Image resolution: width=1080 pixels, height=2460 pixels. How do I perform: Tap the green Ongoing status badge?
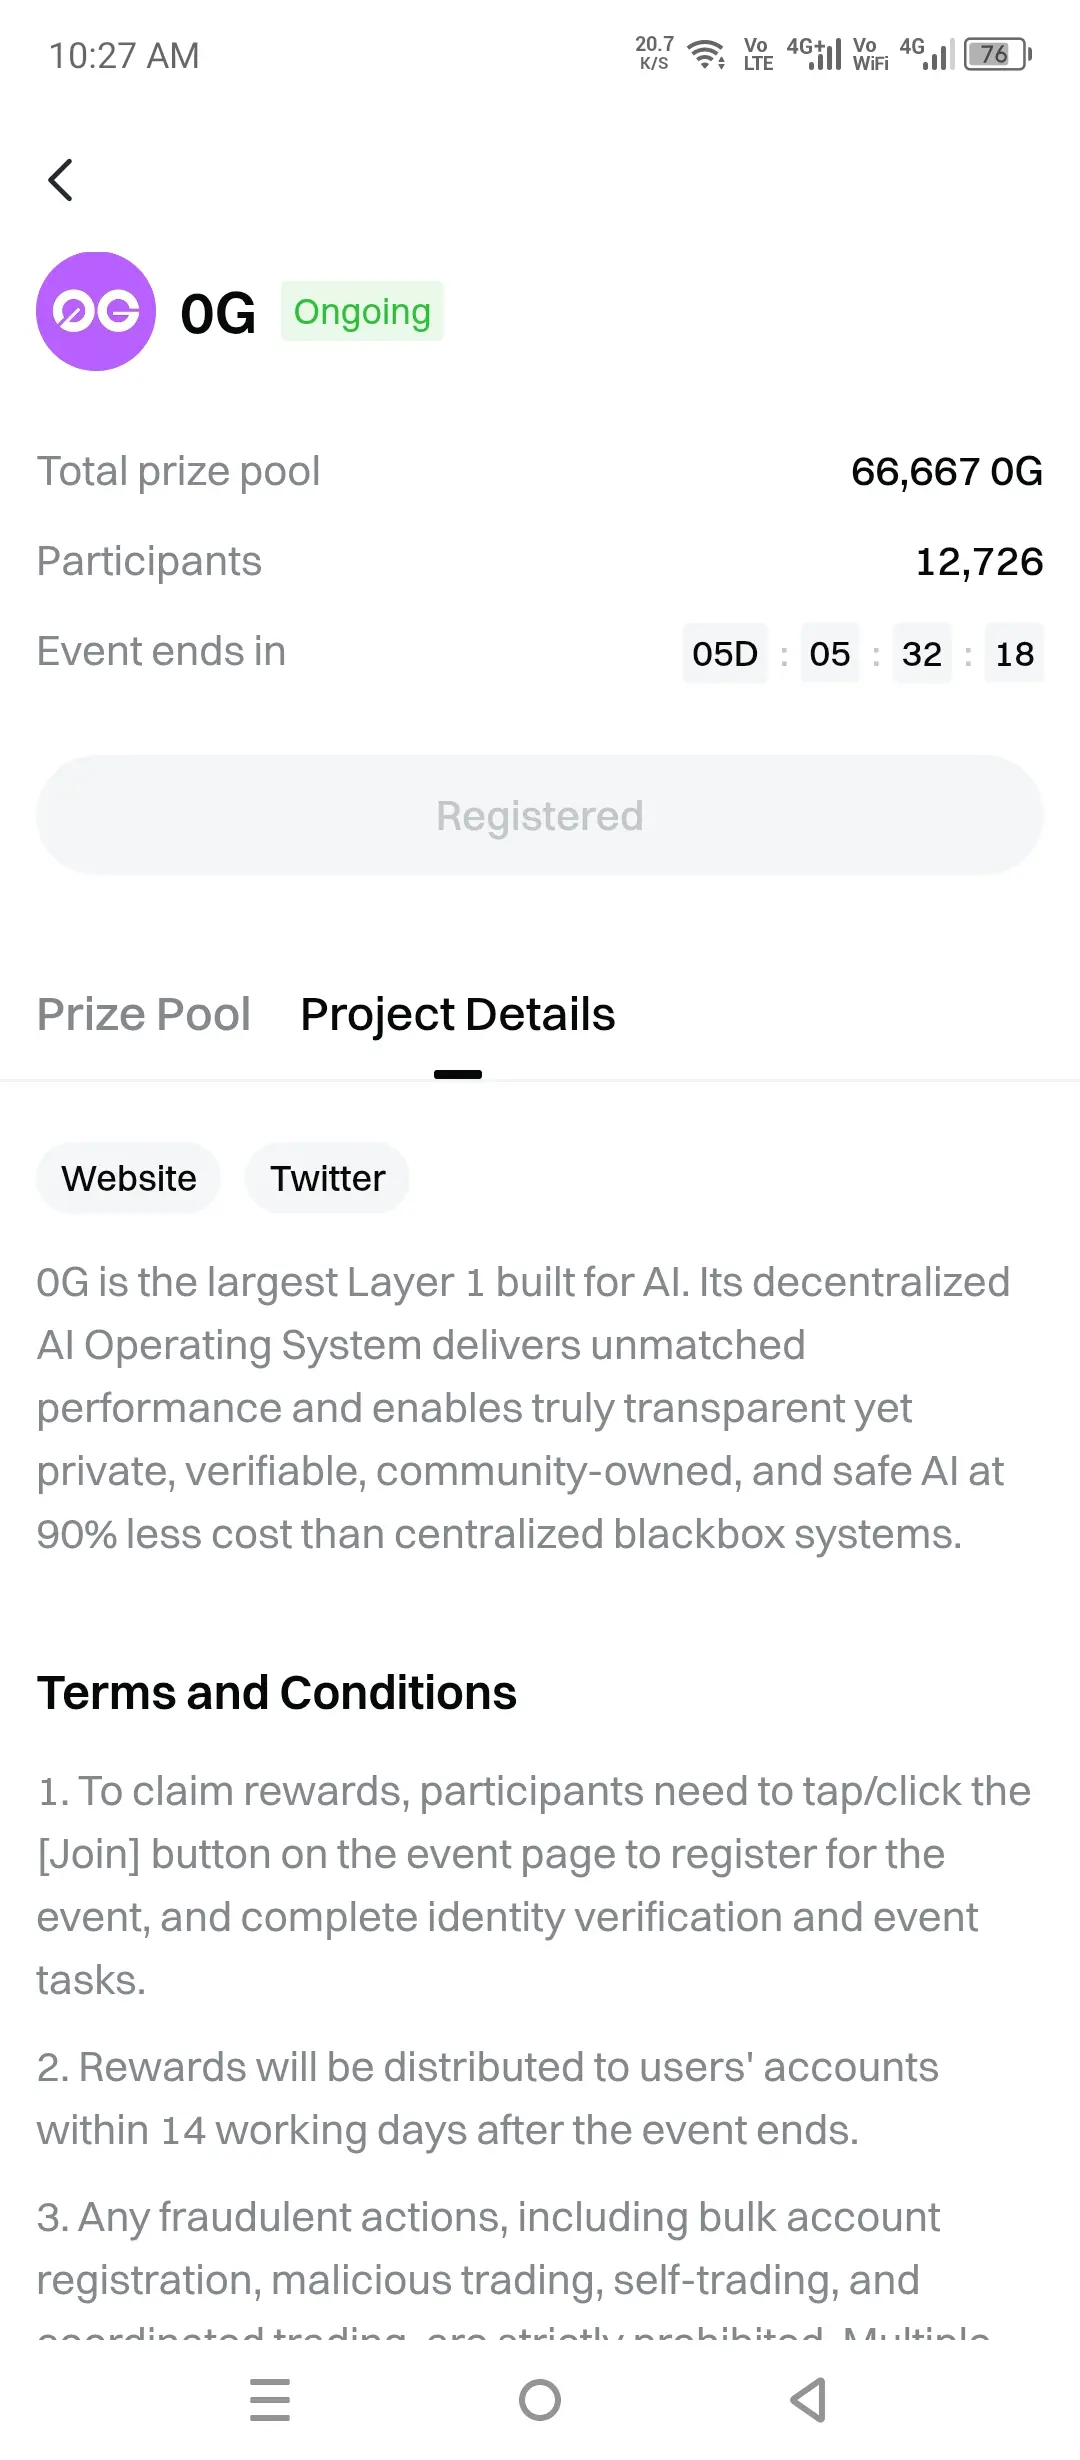coord(362,311)
